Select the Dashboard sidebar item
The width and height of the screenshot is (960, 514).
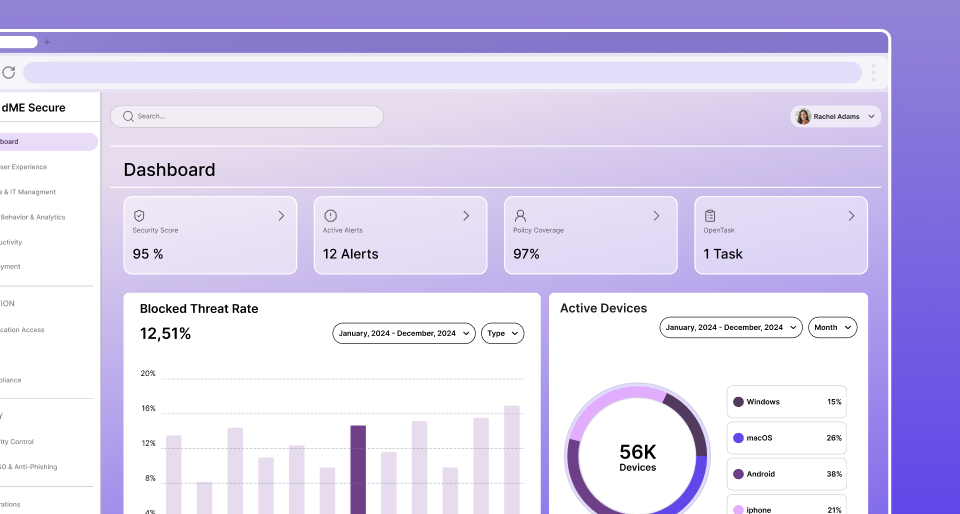point(48,141)
